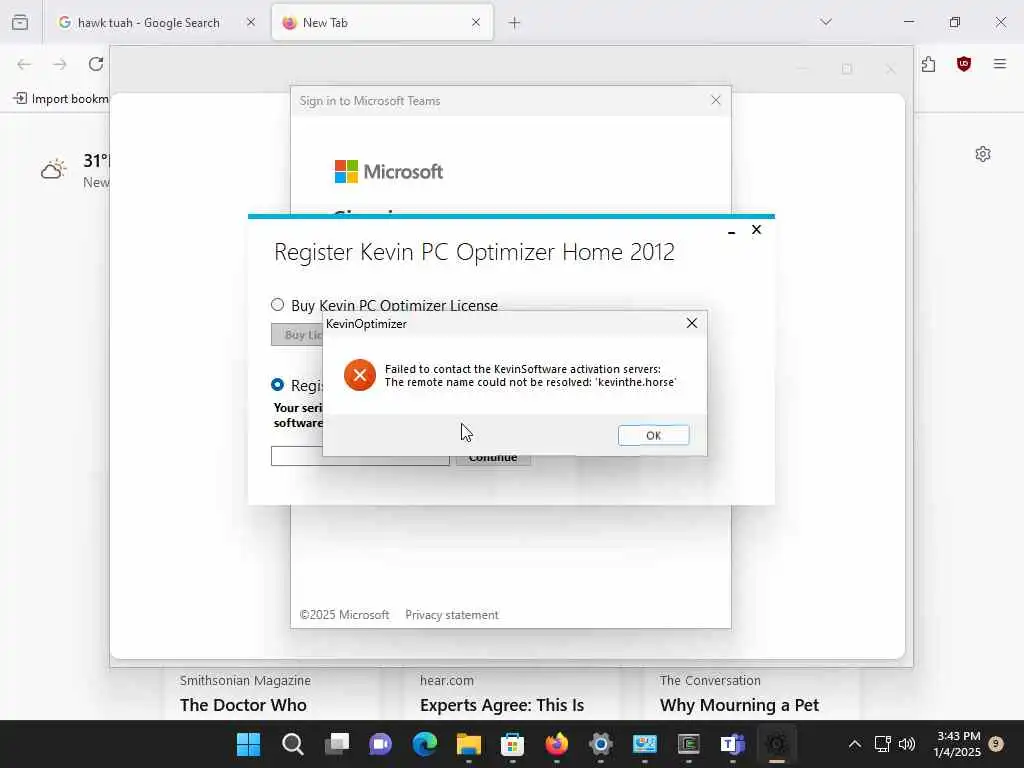Go back one page in Firefox

(24, 64)
